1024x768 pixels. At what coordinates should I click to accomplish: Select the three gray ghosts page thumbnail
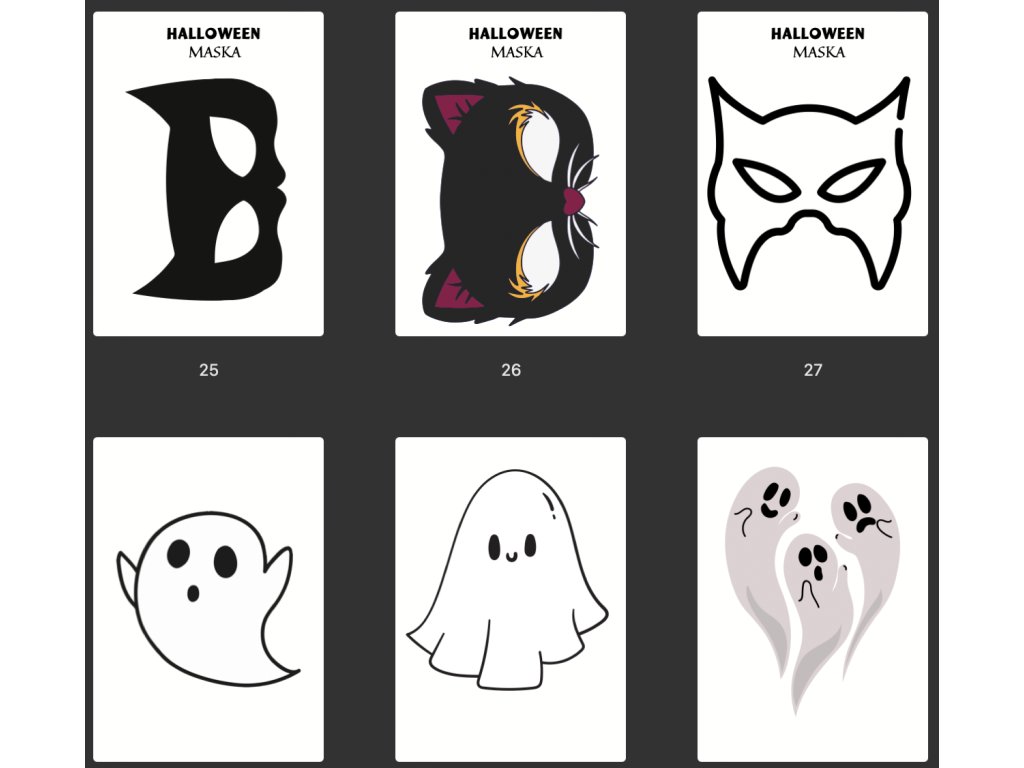click(x=812, y=599)
